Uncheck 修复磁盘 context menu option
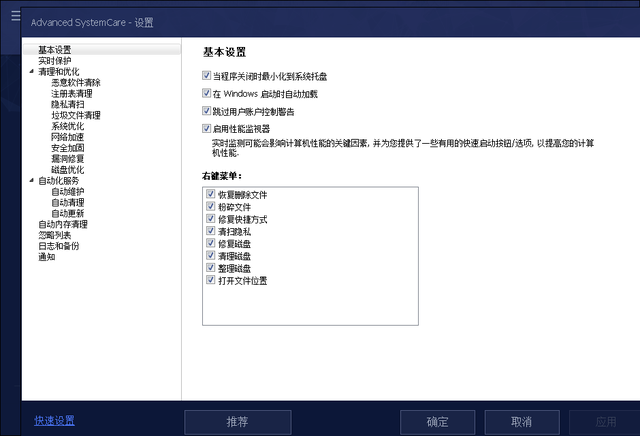This screenshot has height=436, width=640. coord(211,243)
